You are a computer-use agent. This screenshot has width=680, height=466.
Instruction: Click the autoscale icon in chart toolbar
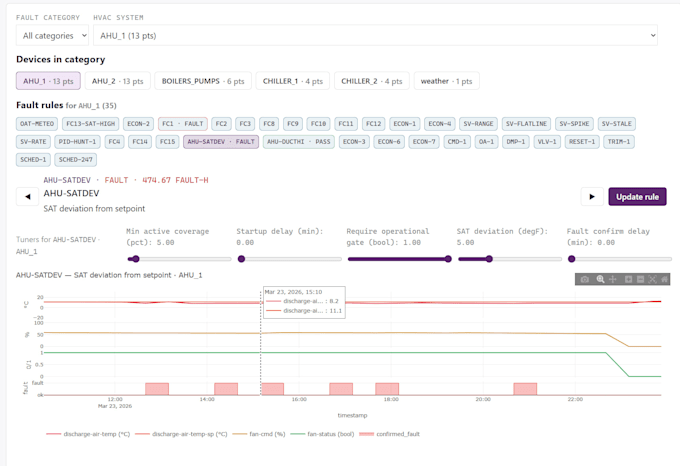coord(653,280)
